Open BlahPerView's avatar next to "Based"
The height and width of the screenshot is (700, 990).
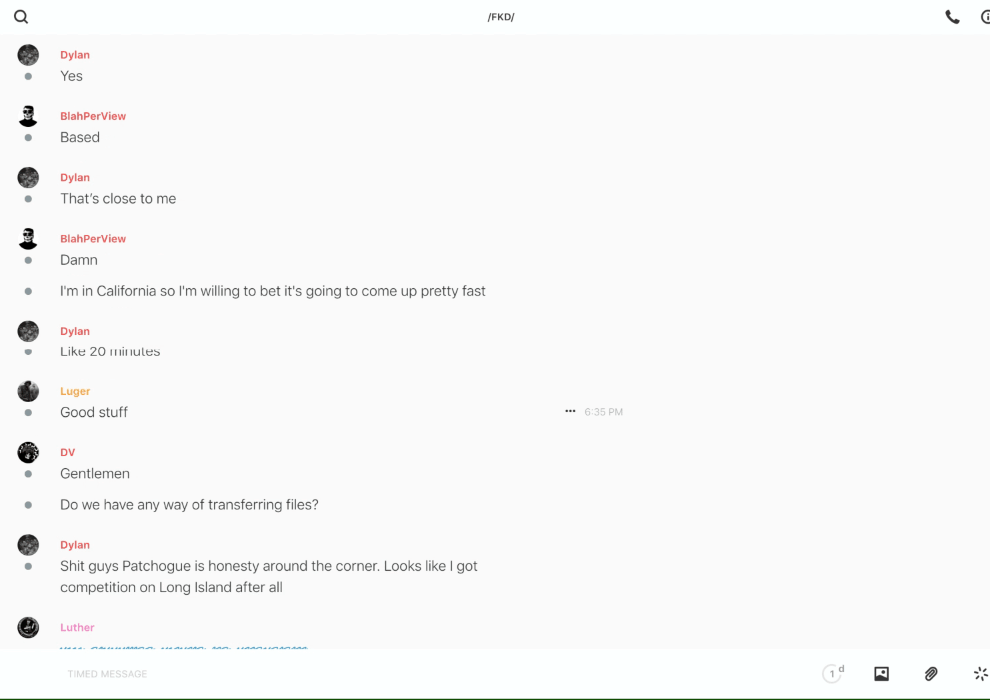[x=28, y=116]
